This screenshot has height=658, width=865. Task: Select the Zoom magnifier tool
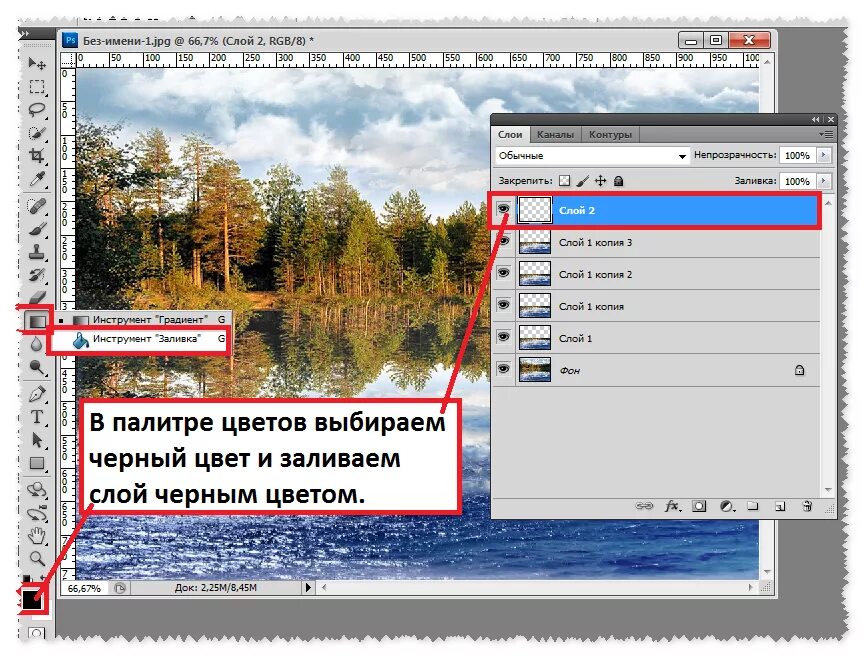point(37,559)
